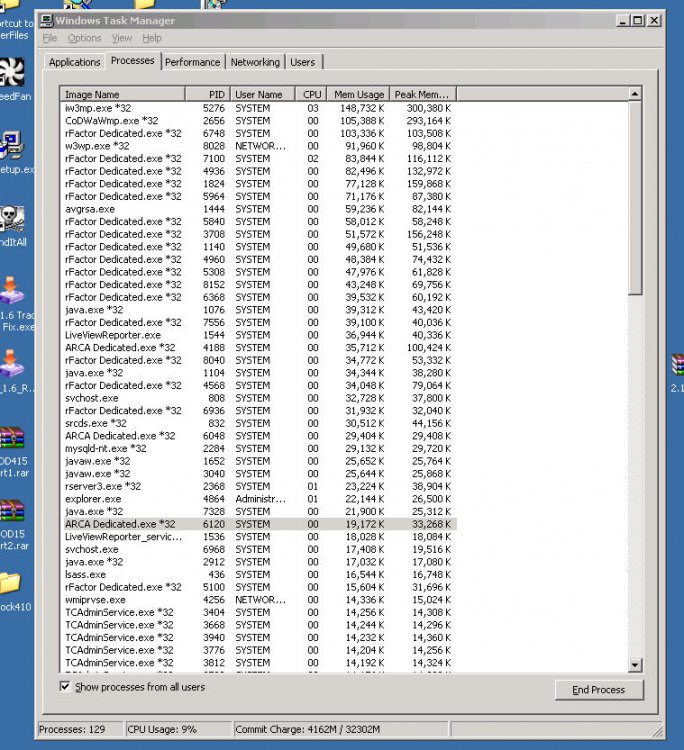Click the Task Manager title bar icon
Image resolution: width=684 pixels, height=750 pixels.
click(46, 20)
